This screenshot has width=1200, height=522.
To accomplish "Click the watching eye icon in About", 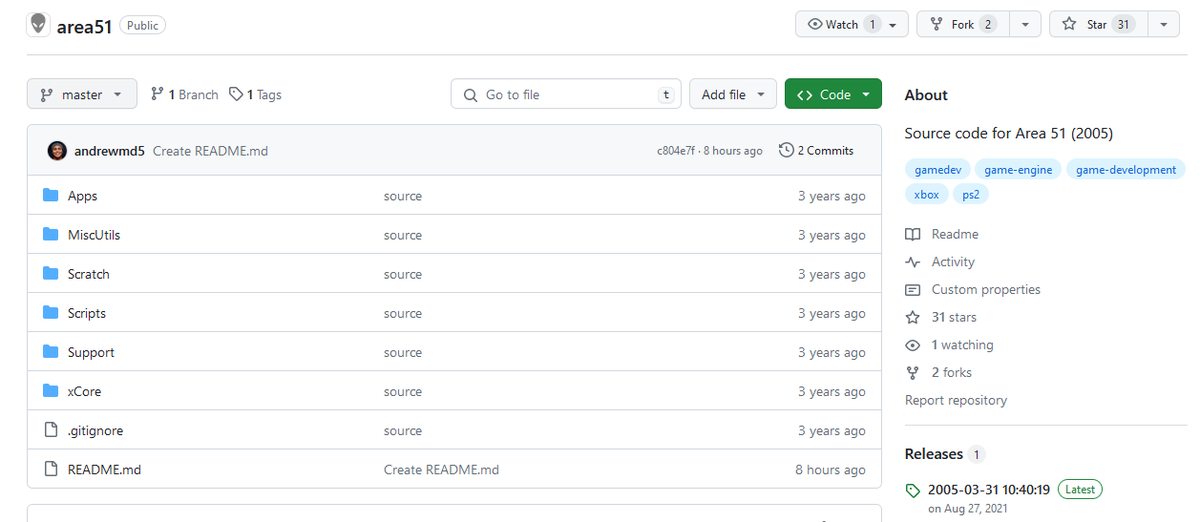I will pyautogui.click(x=912, y=345).
